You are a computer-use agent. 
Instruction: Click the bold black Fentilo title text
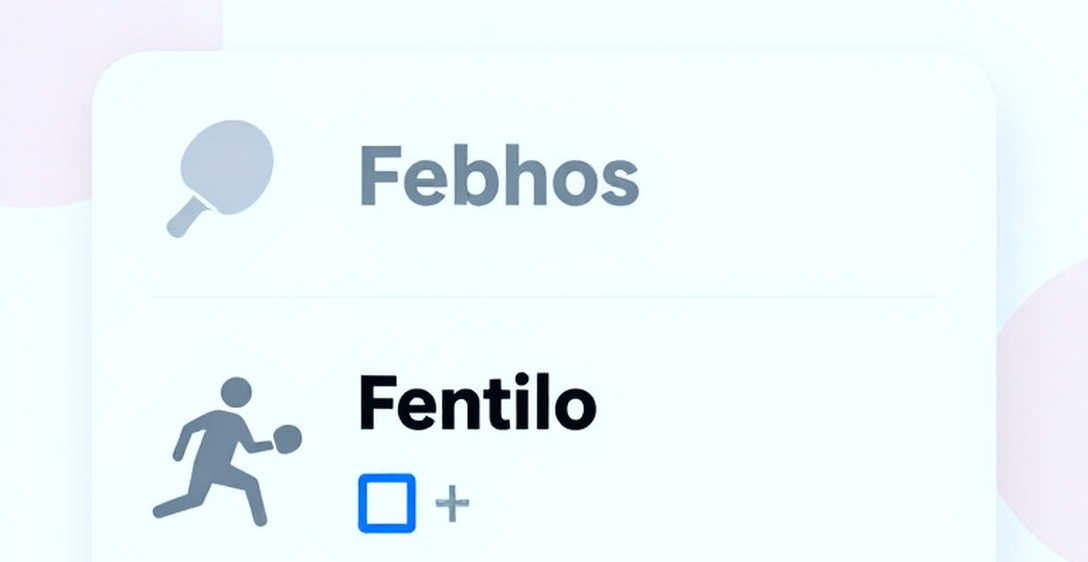pos(478,402)
